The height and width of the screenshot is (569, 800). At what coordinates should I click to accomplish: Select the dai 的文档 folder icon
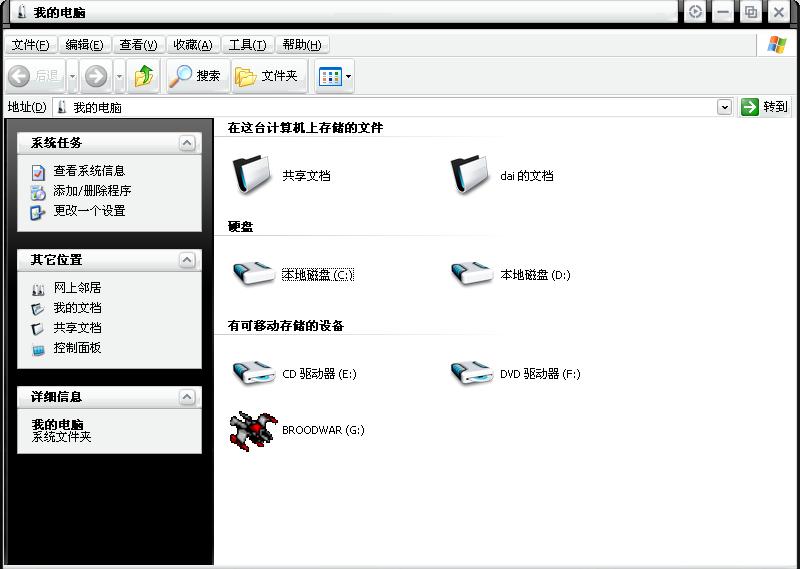(471, 175)
